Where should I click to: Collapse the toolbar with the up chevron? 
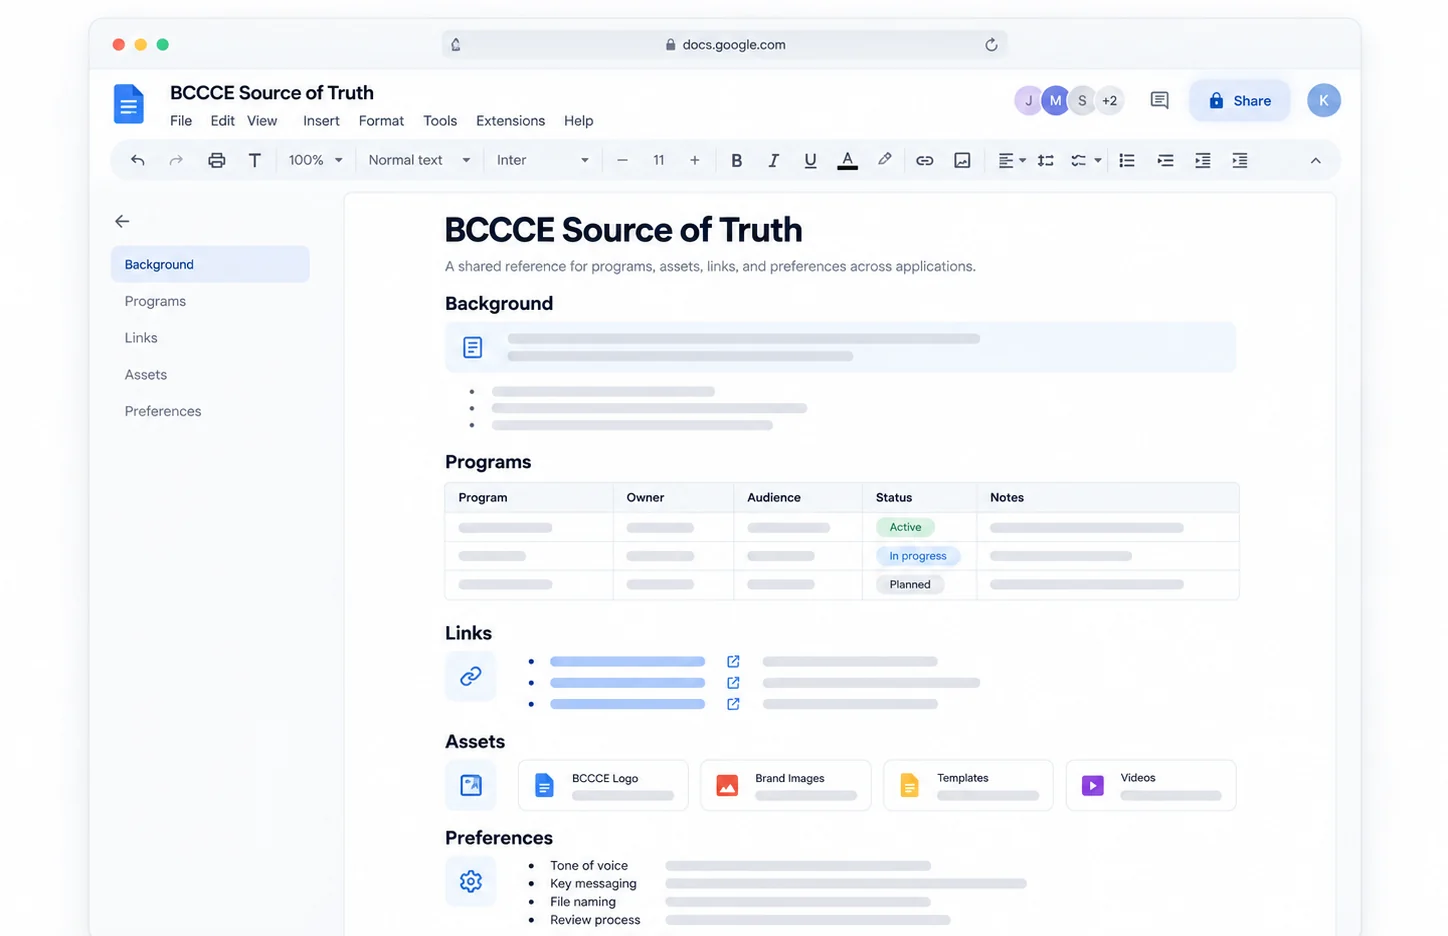pyautogui.click(x=1315, y=160)
